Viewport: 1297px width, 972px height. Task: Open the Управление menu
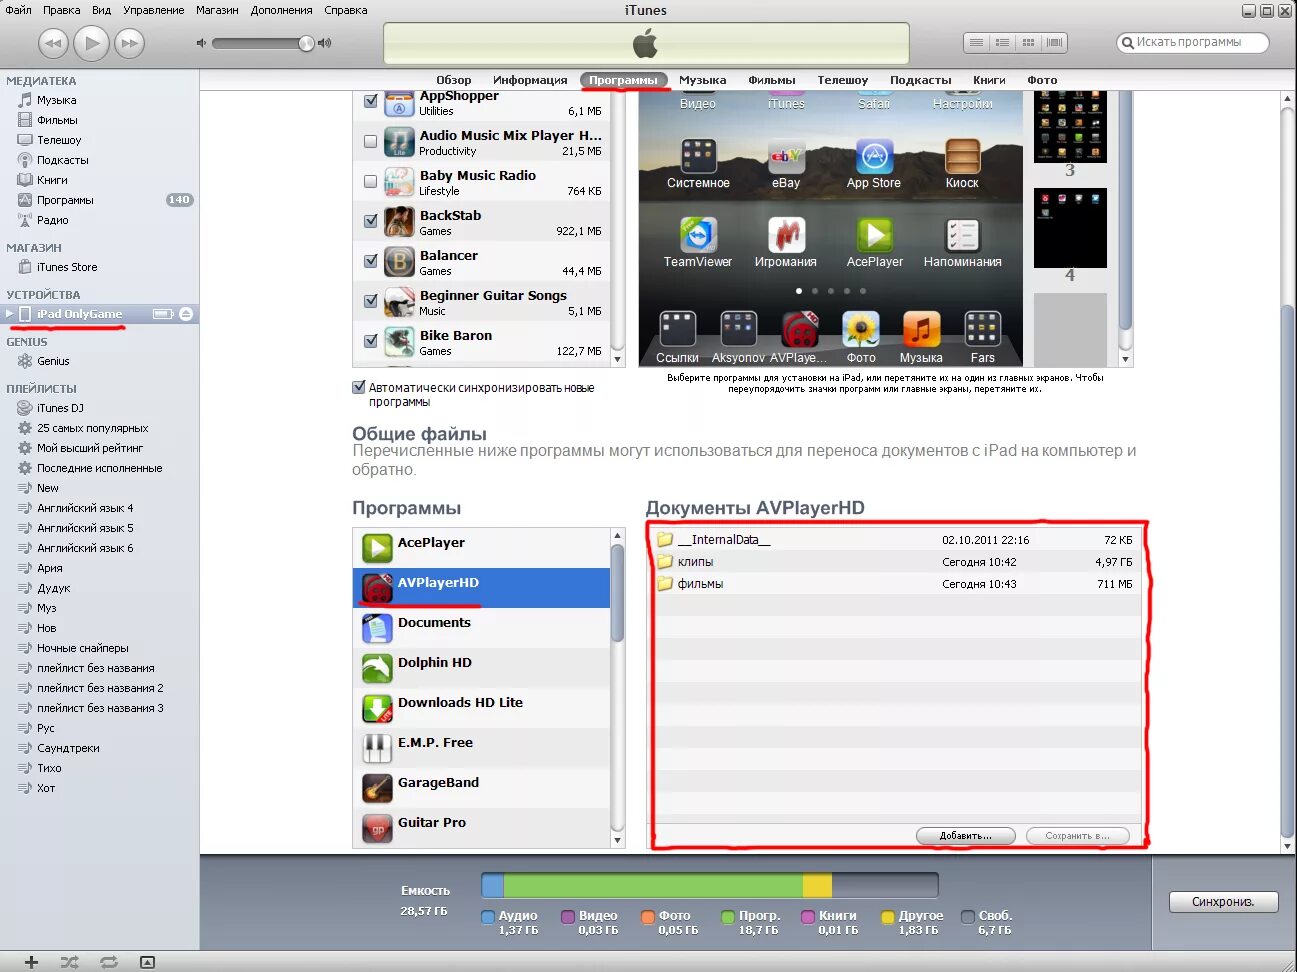153,10
